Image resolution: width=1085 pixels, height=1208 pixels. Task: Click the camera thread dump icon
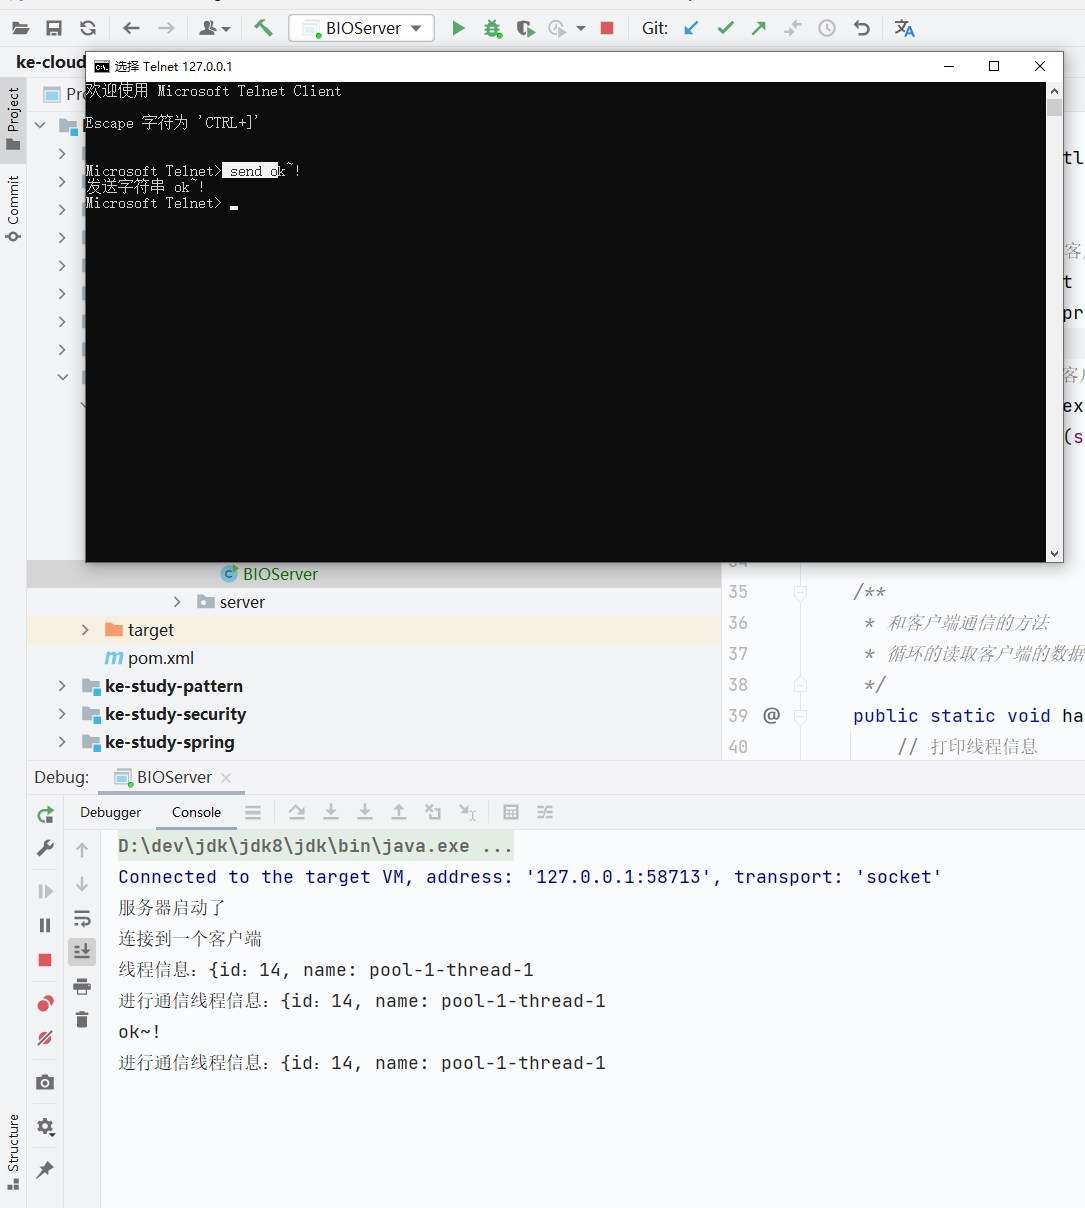pos(45,1082)
